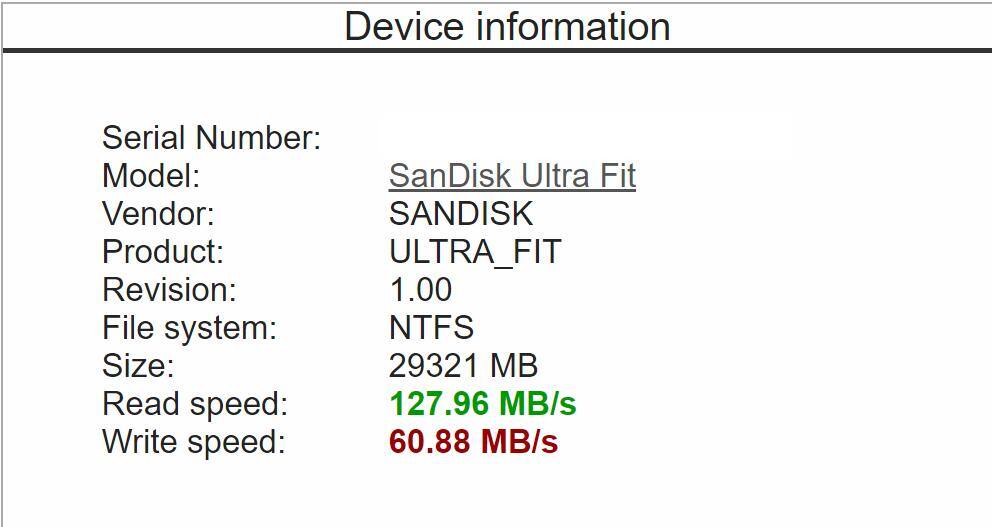Select the 29321 MB size value
The height and width of the screenshot is (527, 992).
463,366
